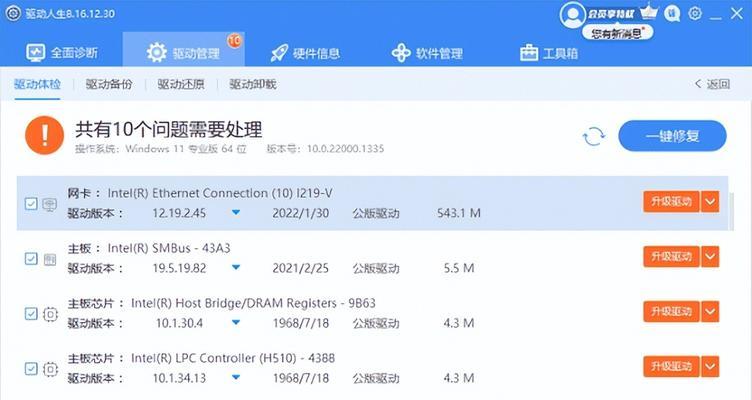Uncheck the Intel SMBus 43A3 checkbox

coord(31,259)
